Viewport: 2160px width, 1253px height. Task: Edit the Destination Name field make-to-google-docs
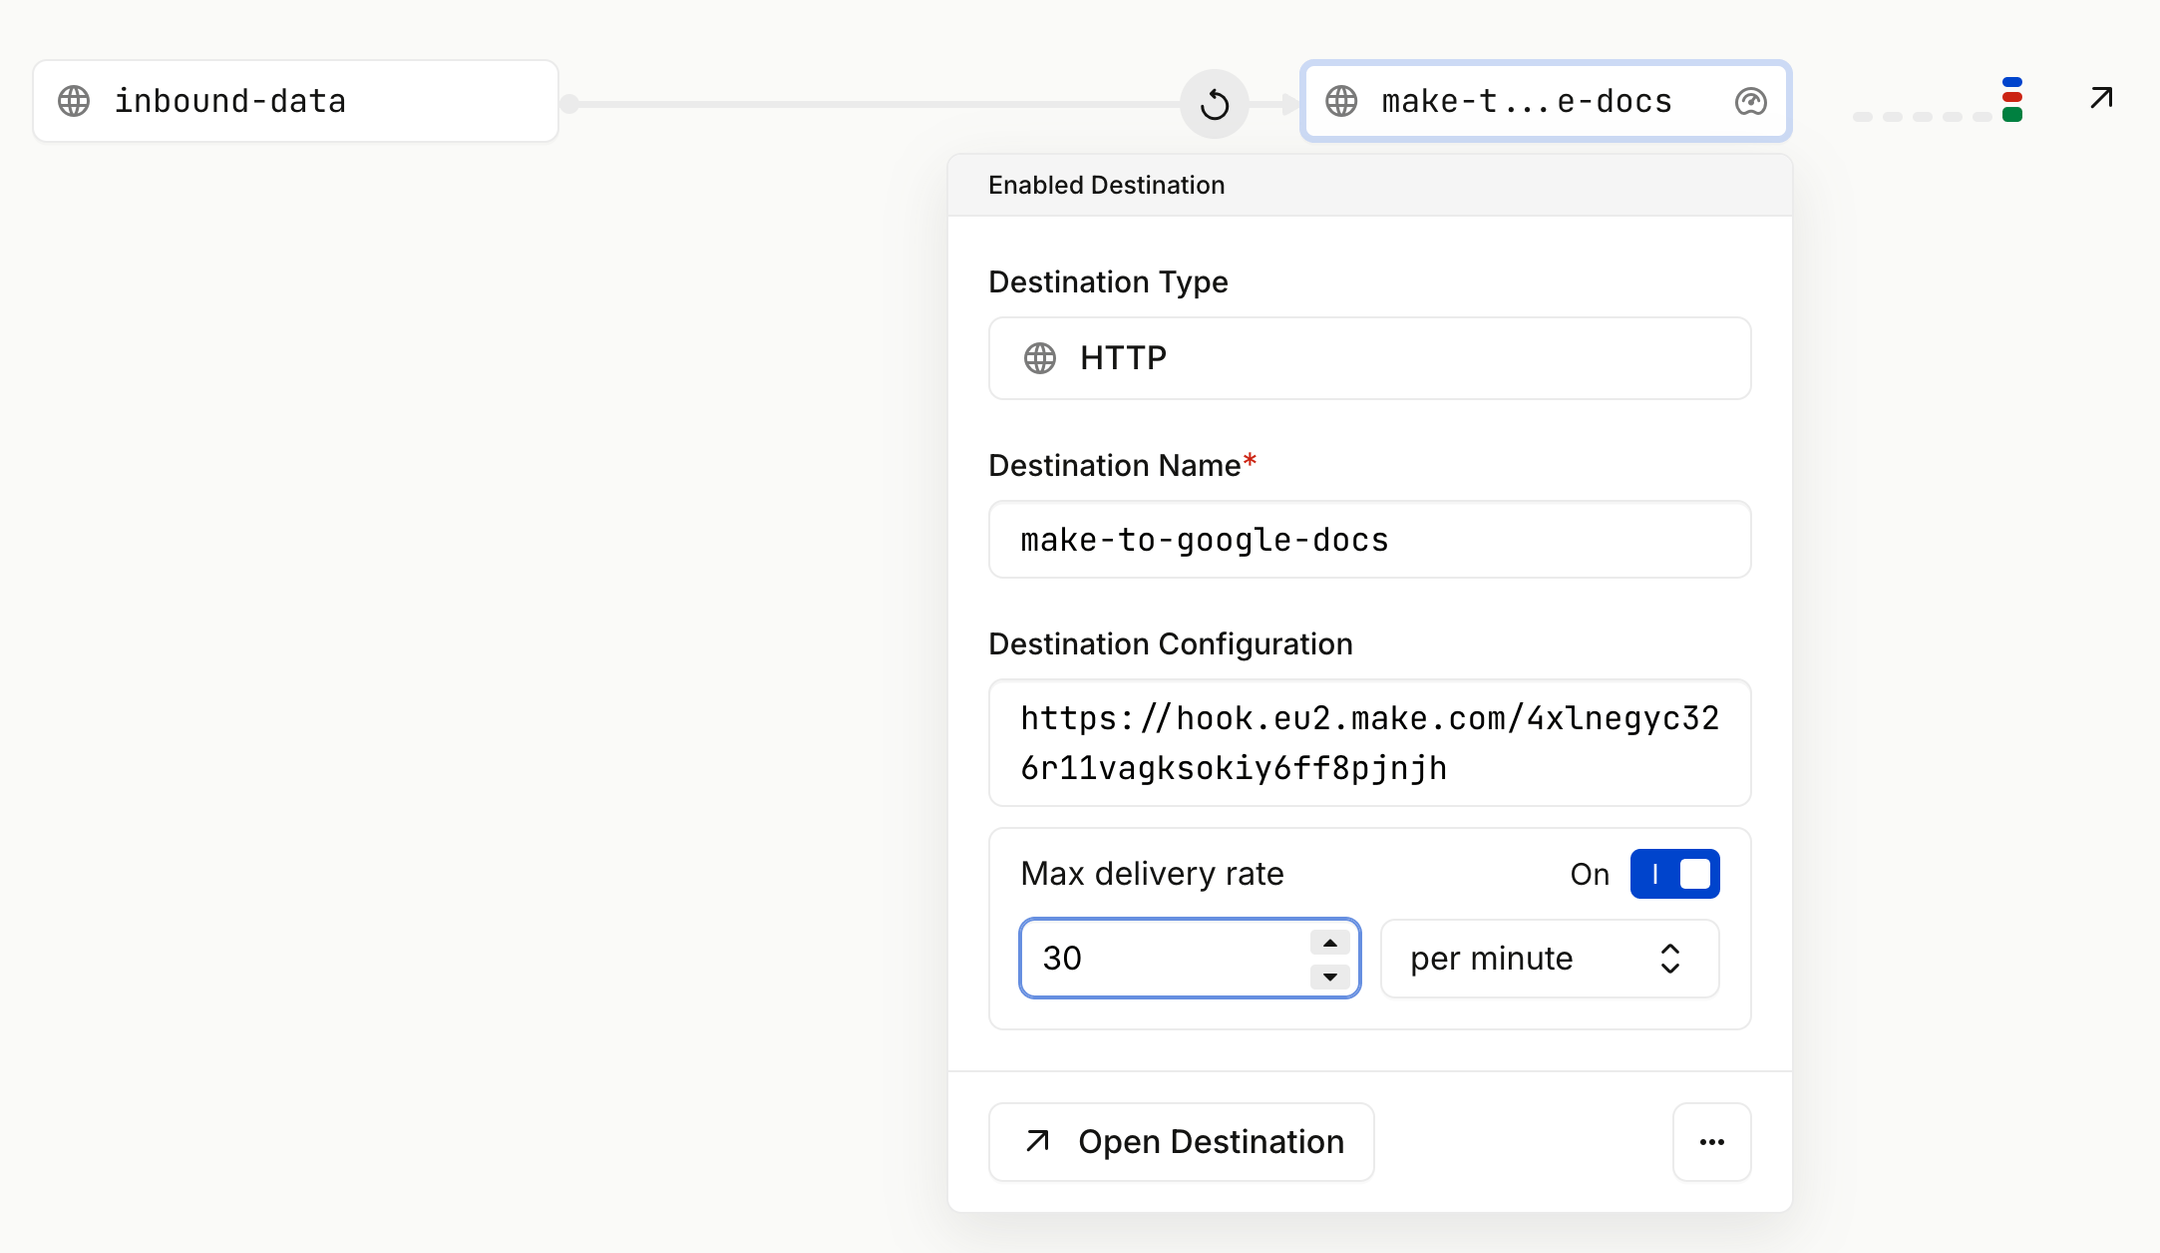(1369, 539)
